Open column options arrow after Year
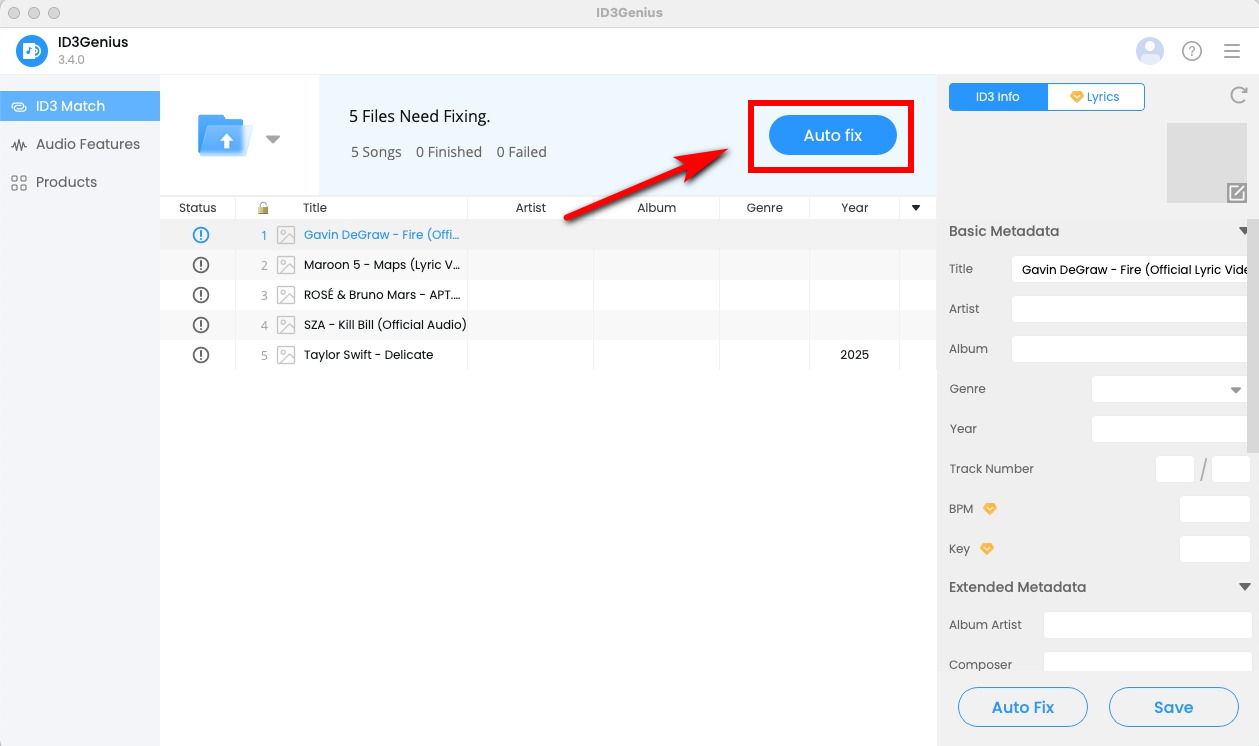1259x746 pixels. (915, 208)
